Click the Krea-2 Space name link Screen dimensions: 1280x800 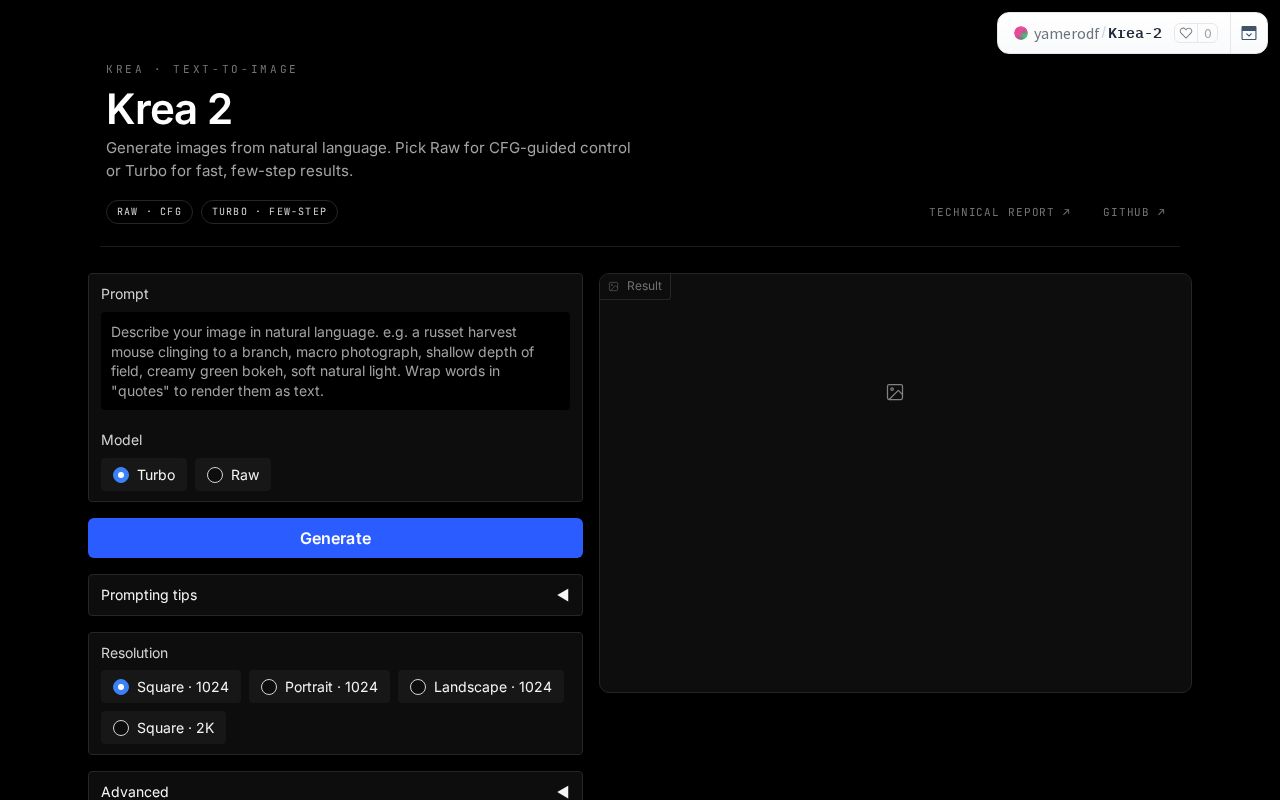pyautogui.click(x=1135, y=34)
